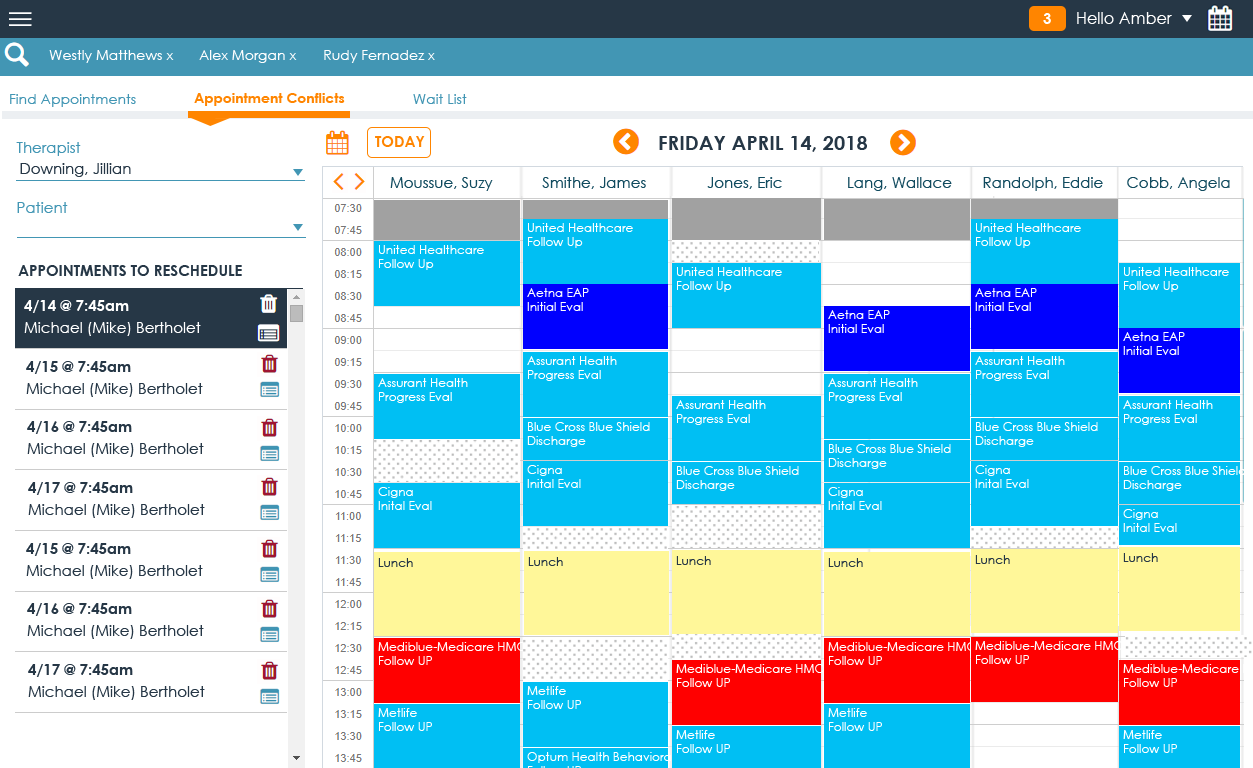Expand the Therapist dropdown

pyautogui.click(x=297, y=172)
